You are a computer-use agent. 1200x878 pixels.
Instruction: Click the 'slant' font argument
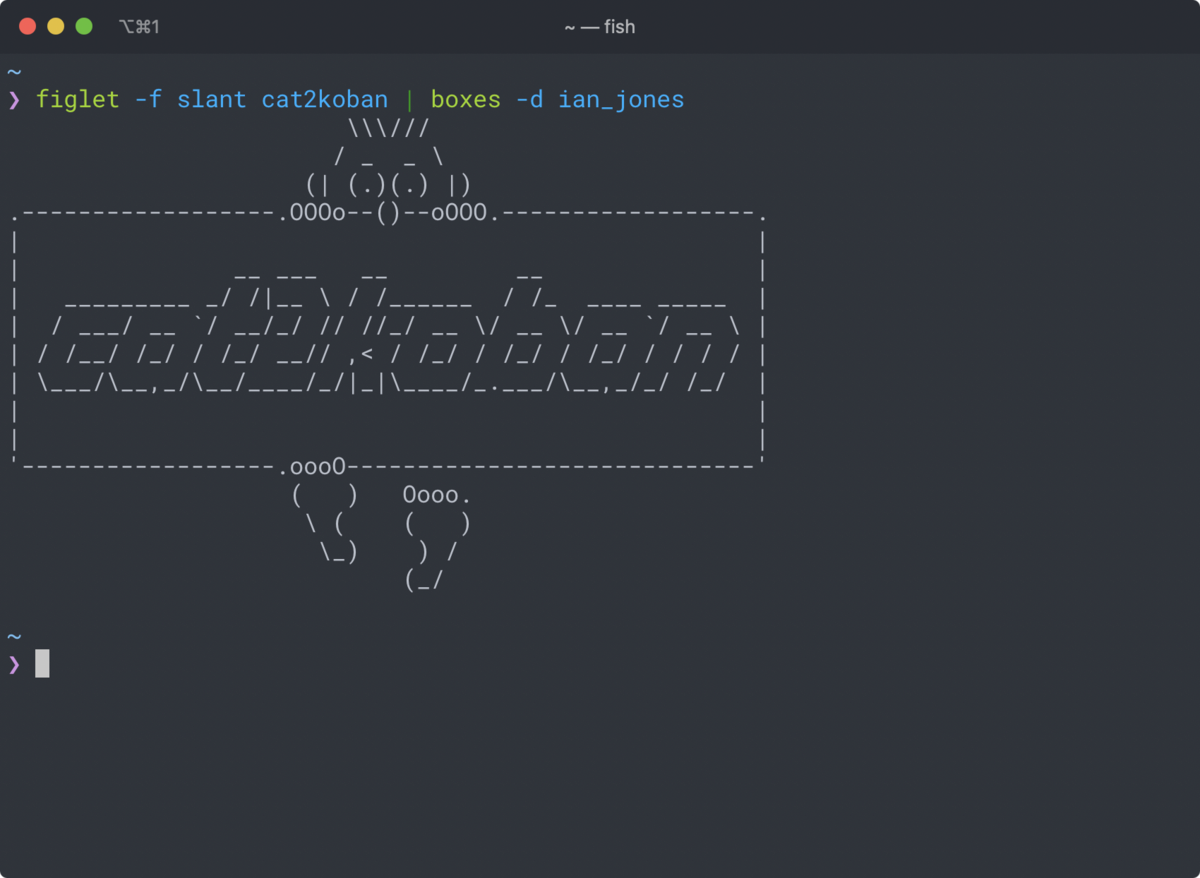coord(211,100)
